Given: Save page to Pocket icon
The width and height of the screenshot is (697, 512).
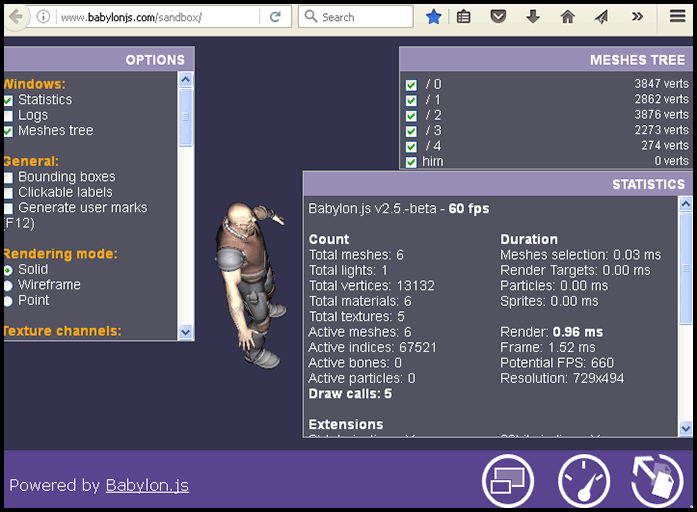Looking at the screenshot, I should (x=498, y=17).
